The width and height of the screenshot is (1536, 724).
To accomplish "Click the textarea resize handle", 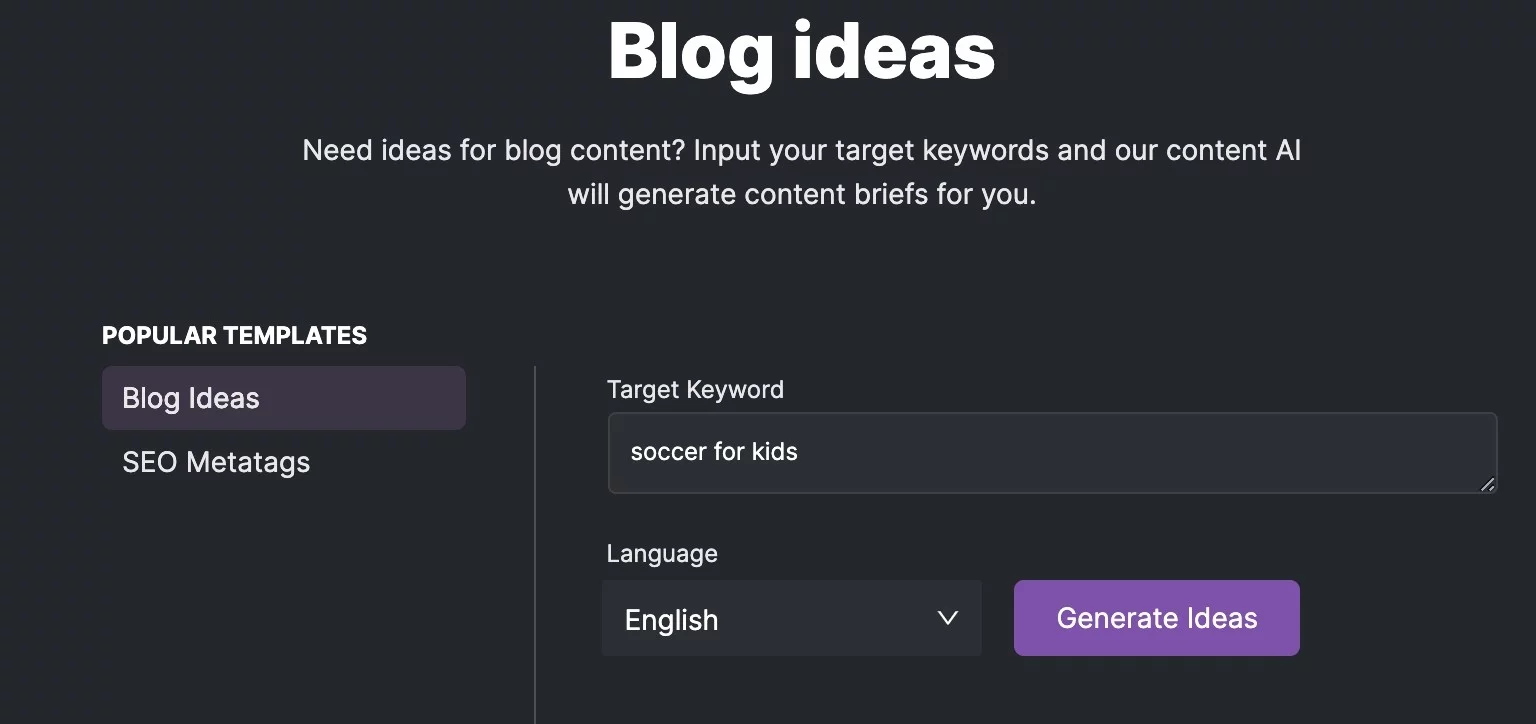I will tap(1488, 486).
